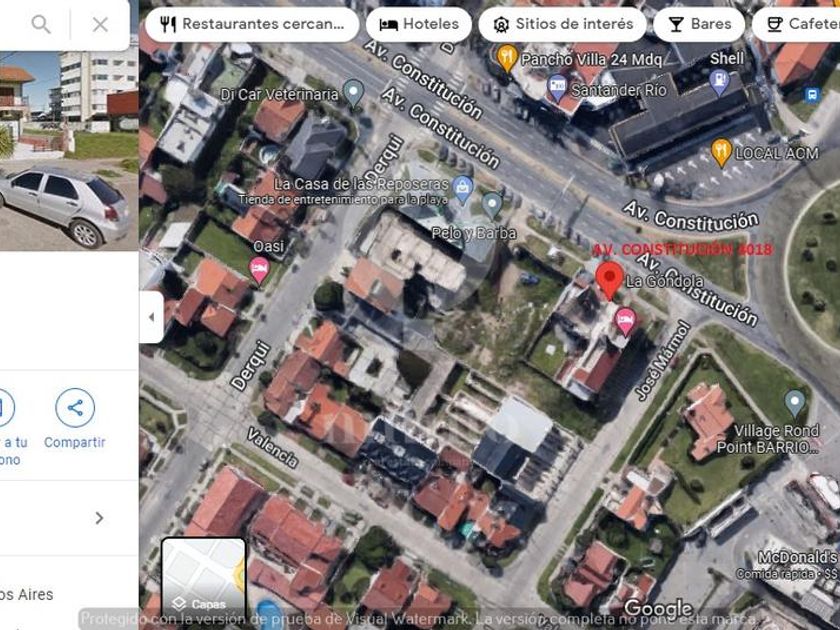This screenshot has width=840, height=630.
Task: Open the Oasi hotel marker
Action: tap(259, 269)
